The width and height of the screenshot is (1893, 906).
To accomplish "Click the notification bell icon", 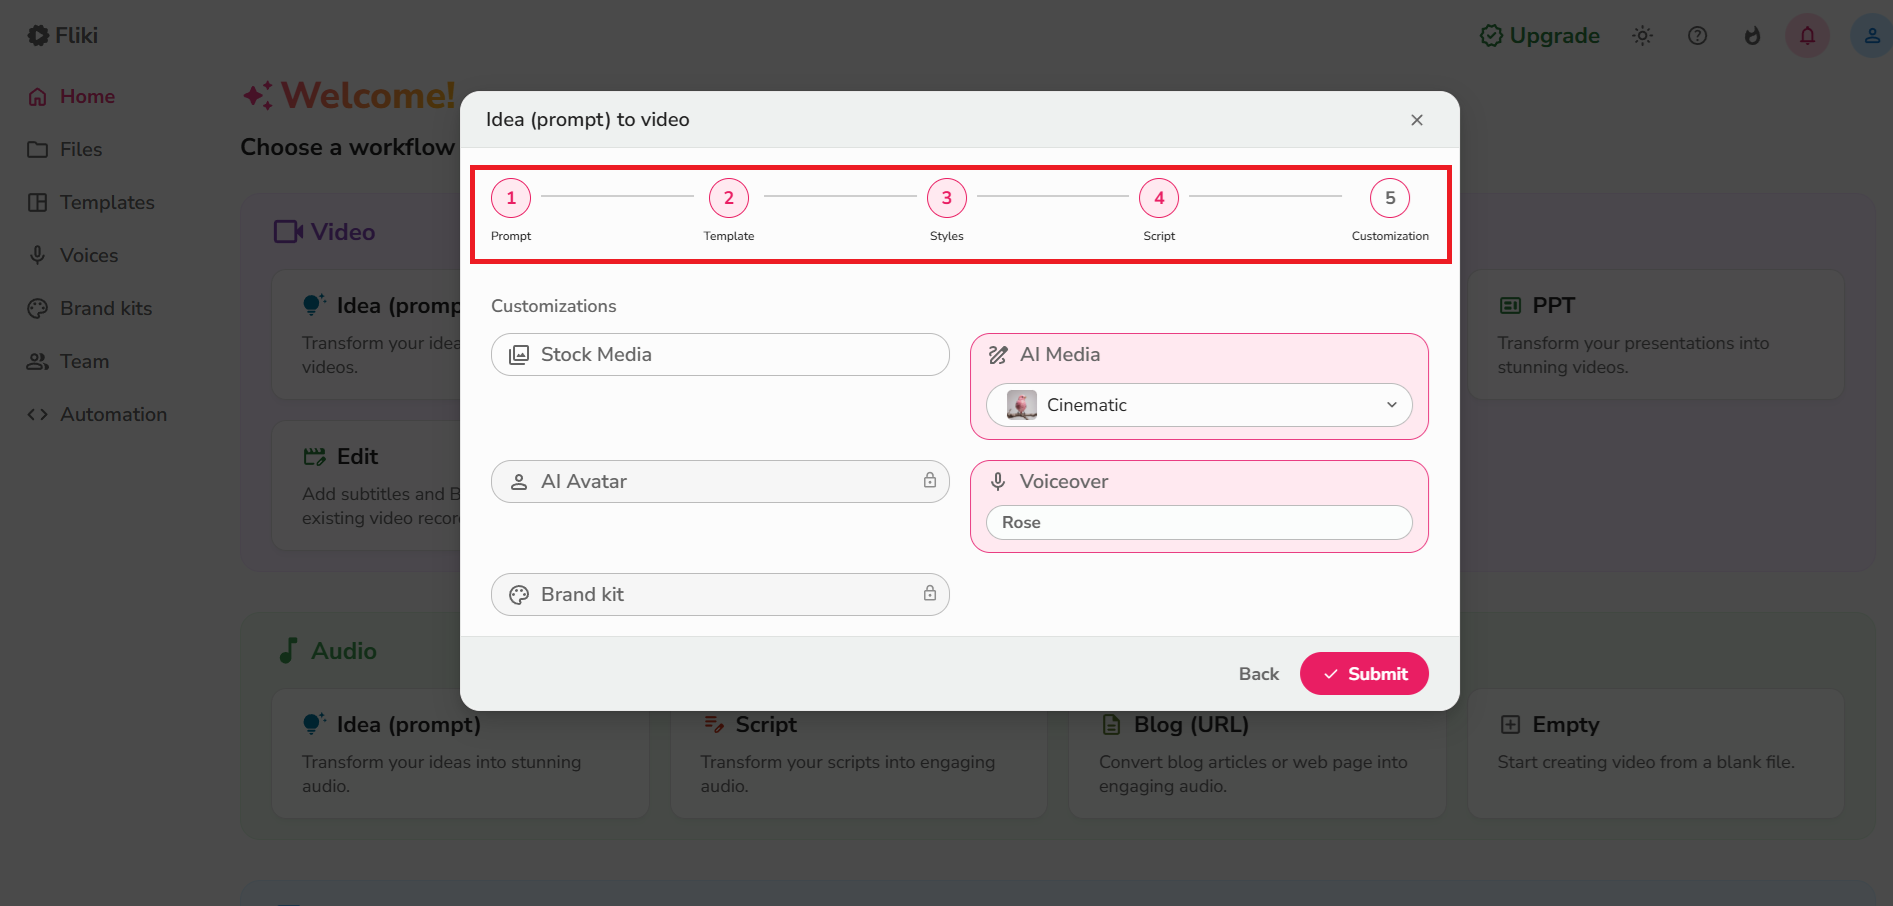I will [1807, 36].
